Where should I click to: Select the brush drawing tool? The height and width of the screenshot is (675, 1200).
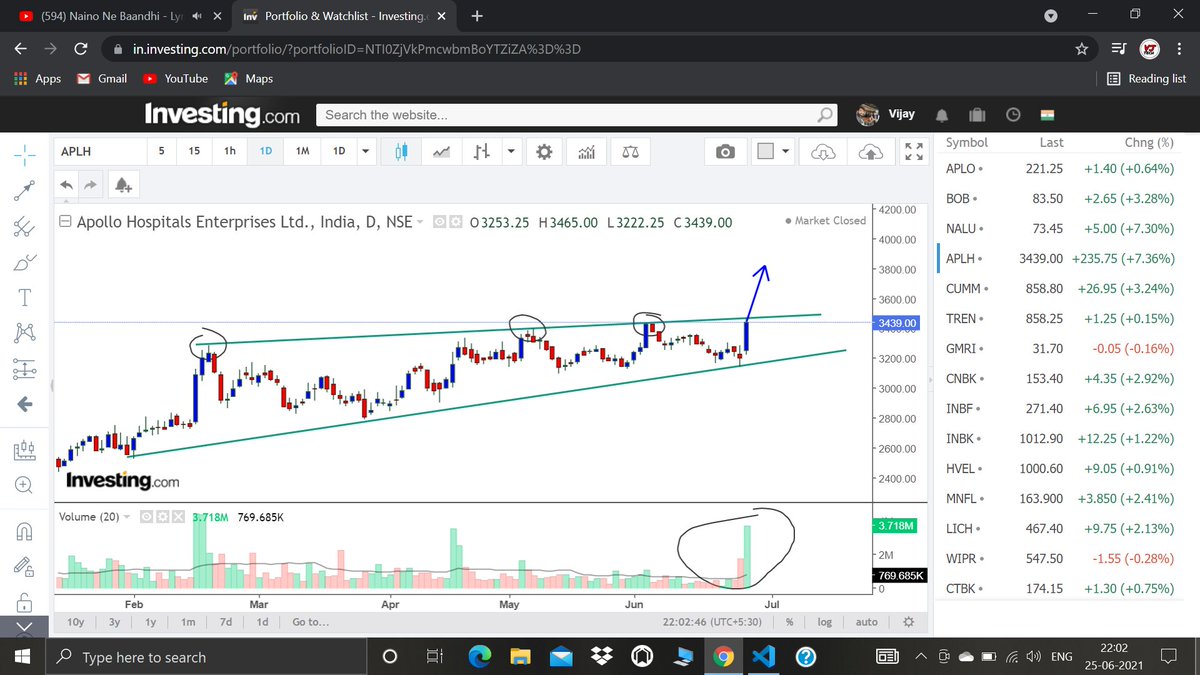25,263
